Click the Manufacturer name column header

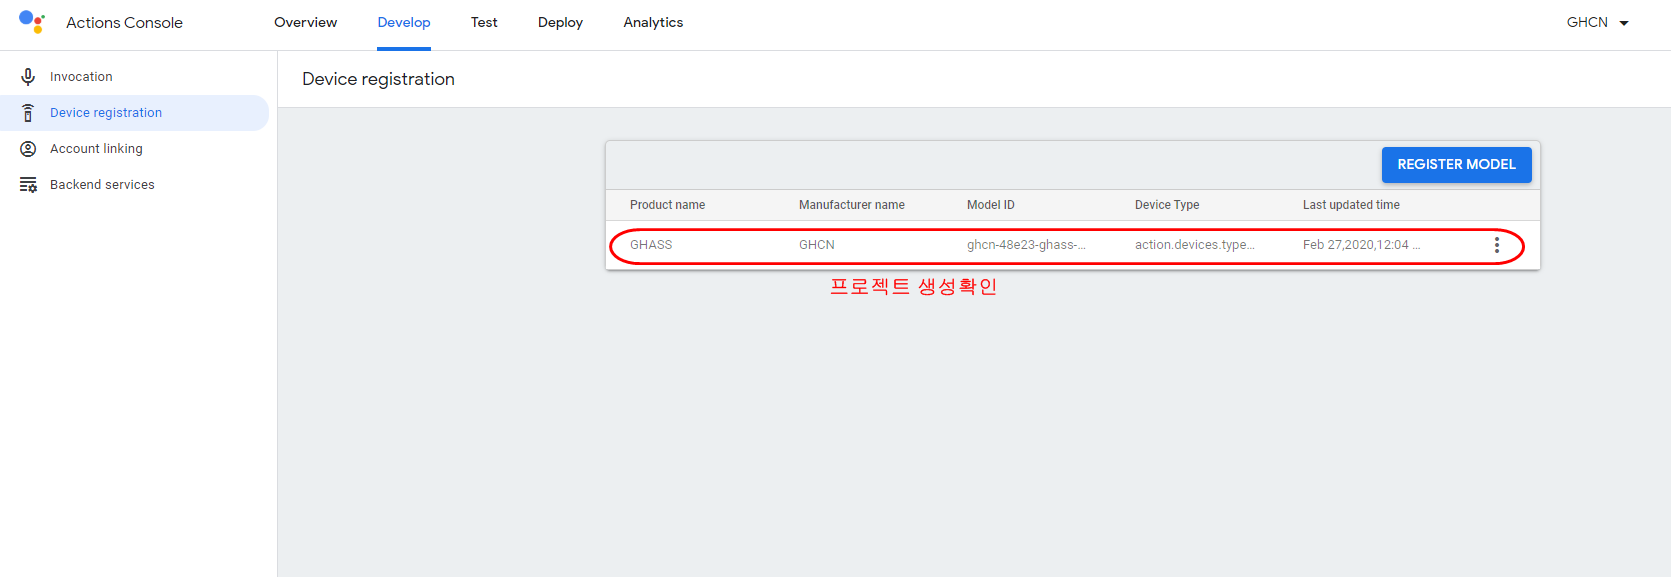[851, 205]
